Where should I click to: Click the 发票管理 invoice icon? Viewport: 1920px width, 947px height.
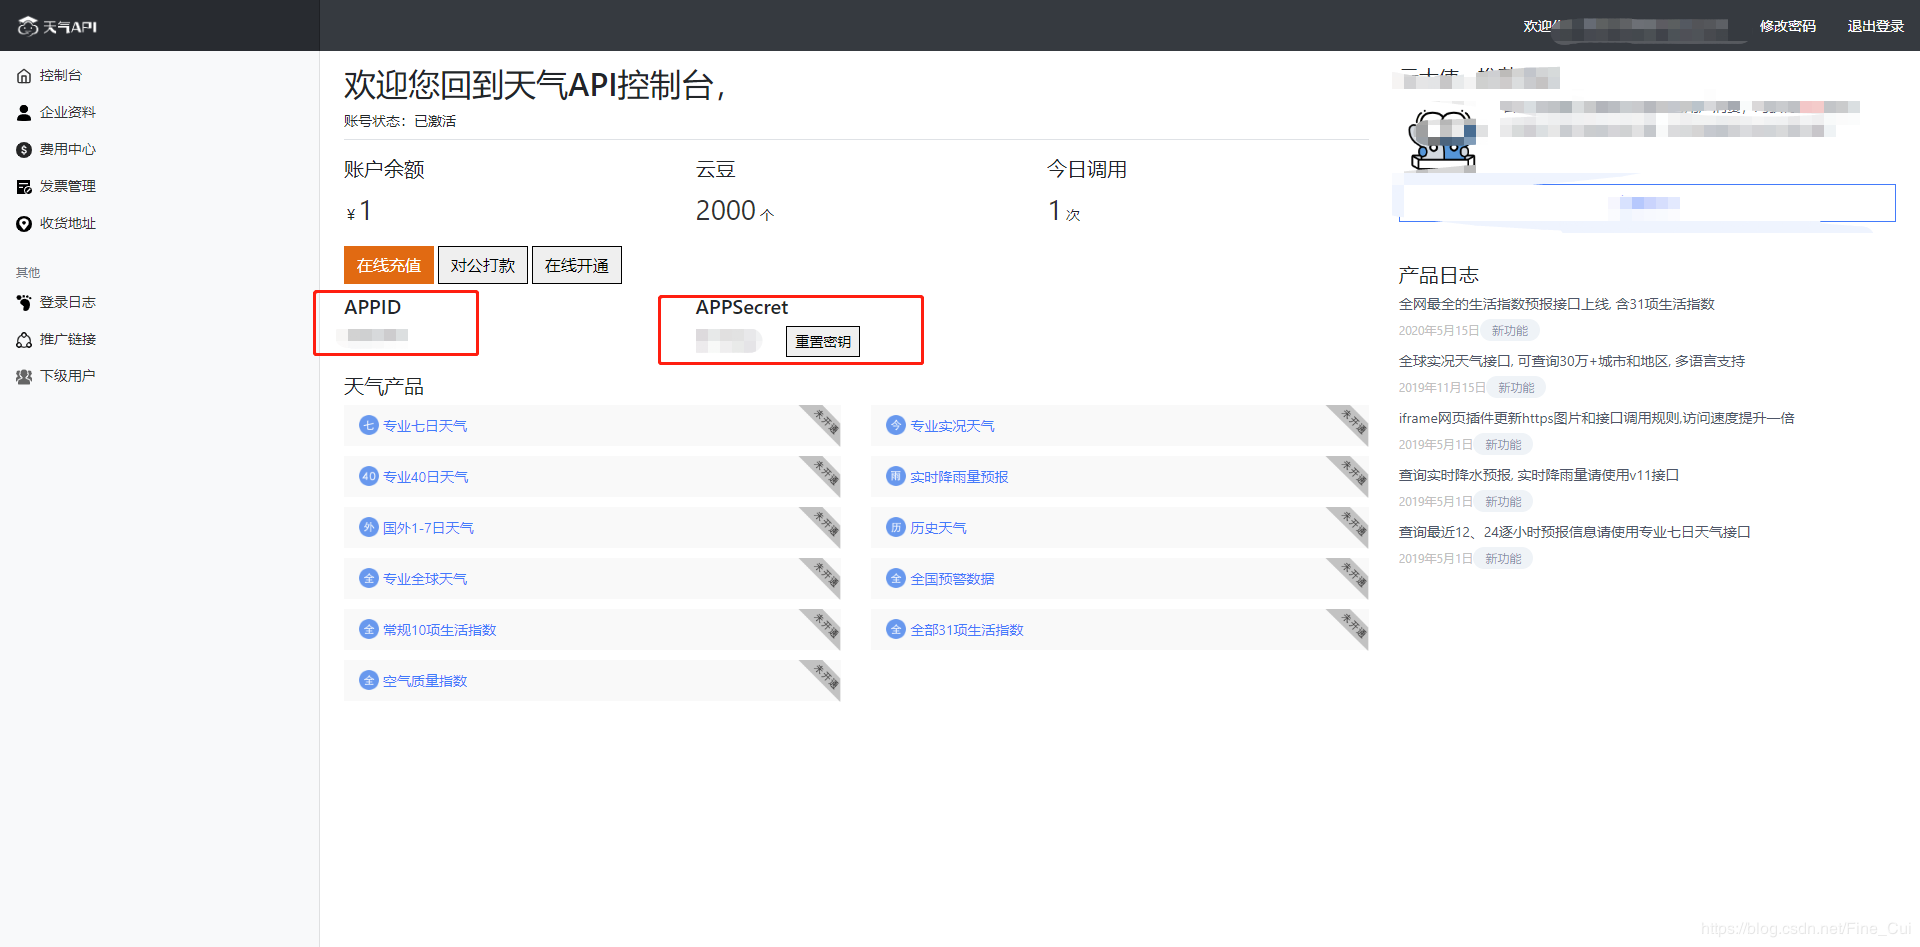[x=24, y=186]
